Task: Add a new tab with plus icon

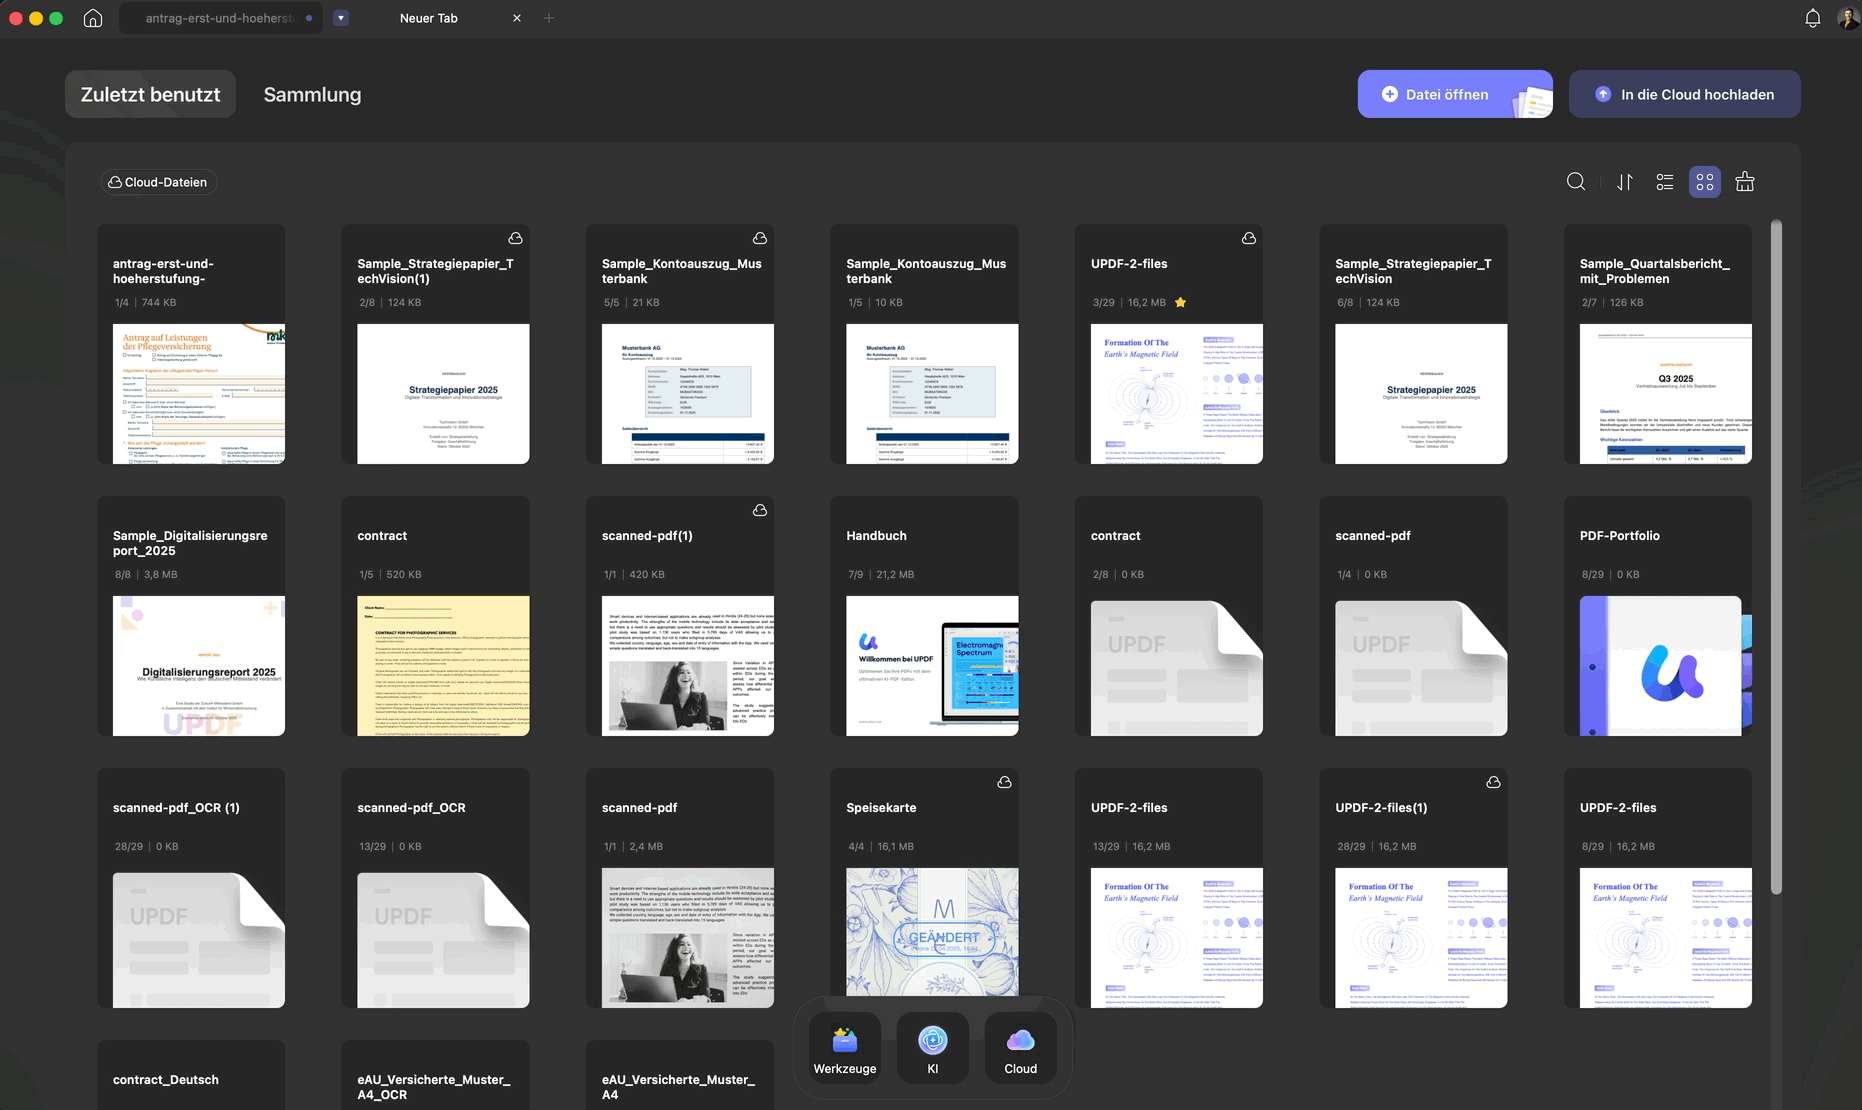Action: pos(549,18)
